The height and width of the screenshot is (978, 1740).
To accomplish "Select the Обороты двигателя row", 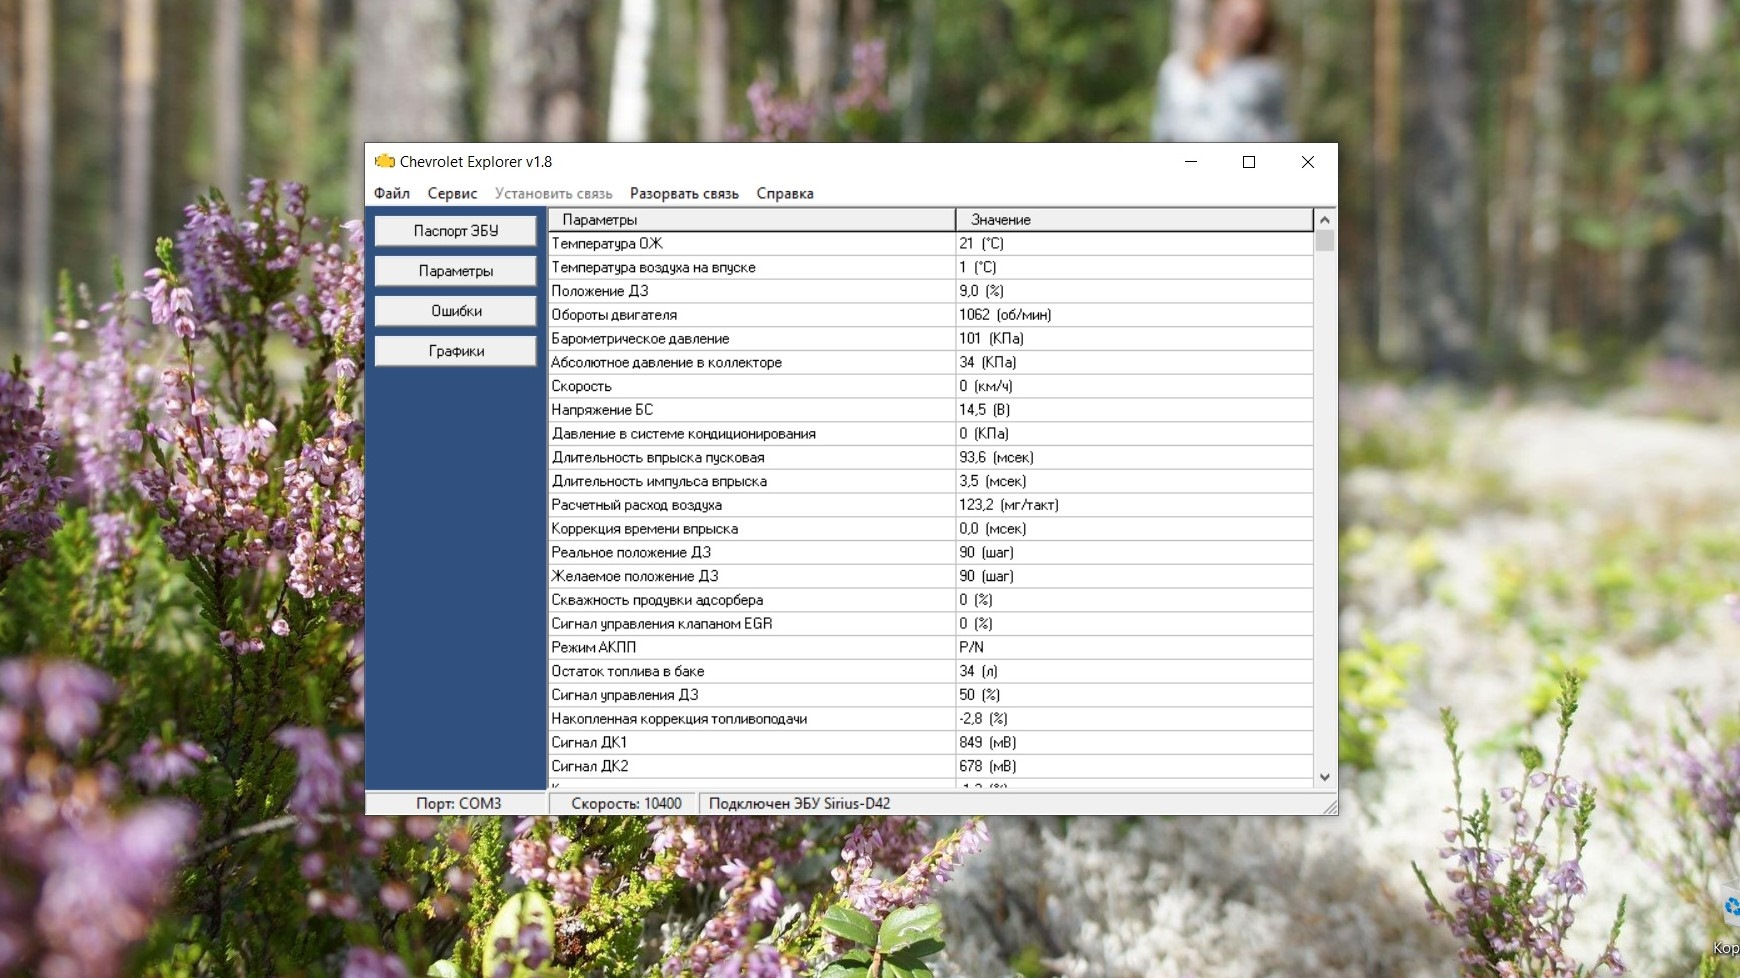I will pyautogui.click(x=931, y=315).
